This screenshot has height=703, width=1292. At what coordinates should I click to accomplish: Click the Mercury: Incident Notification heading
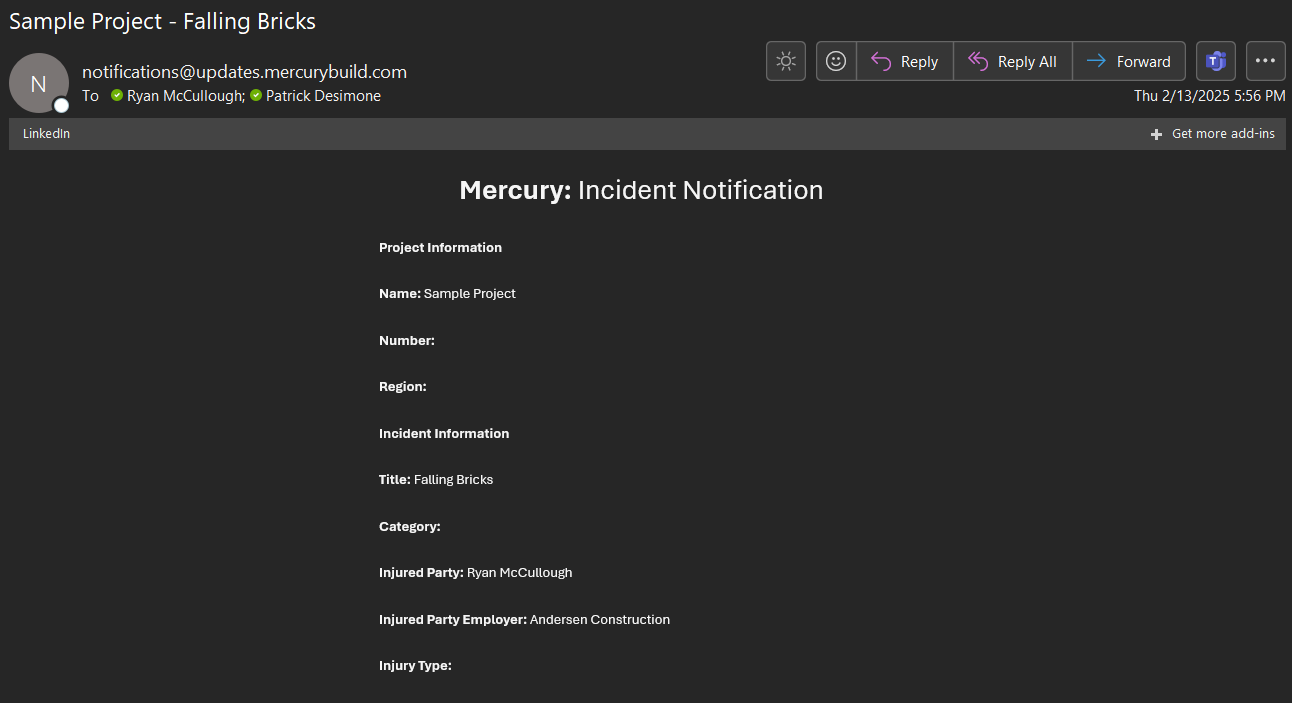pyautogui.click(x=641, y=190)
